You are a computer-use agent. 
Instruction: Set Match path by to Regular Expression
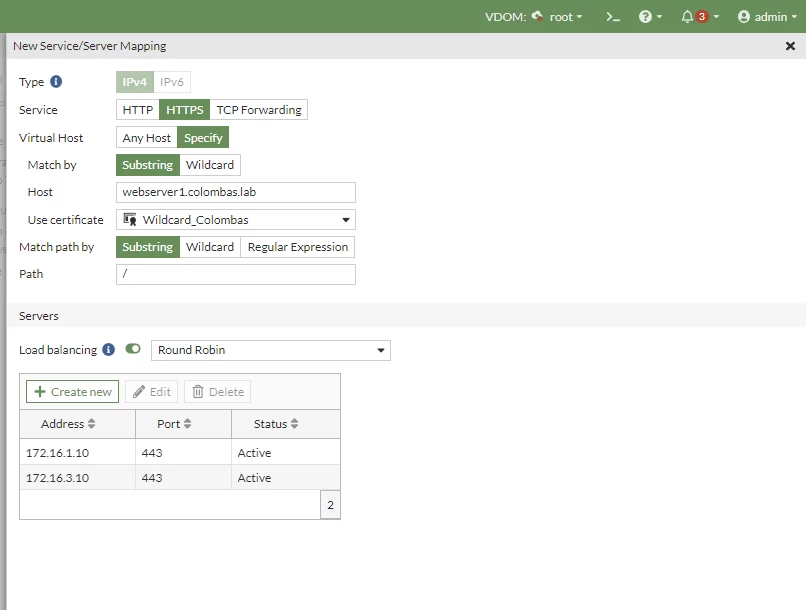298,247
